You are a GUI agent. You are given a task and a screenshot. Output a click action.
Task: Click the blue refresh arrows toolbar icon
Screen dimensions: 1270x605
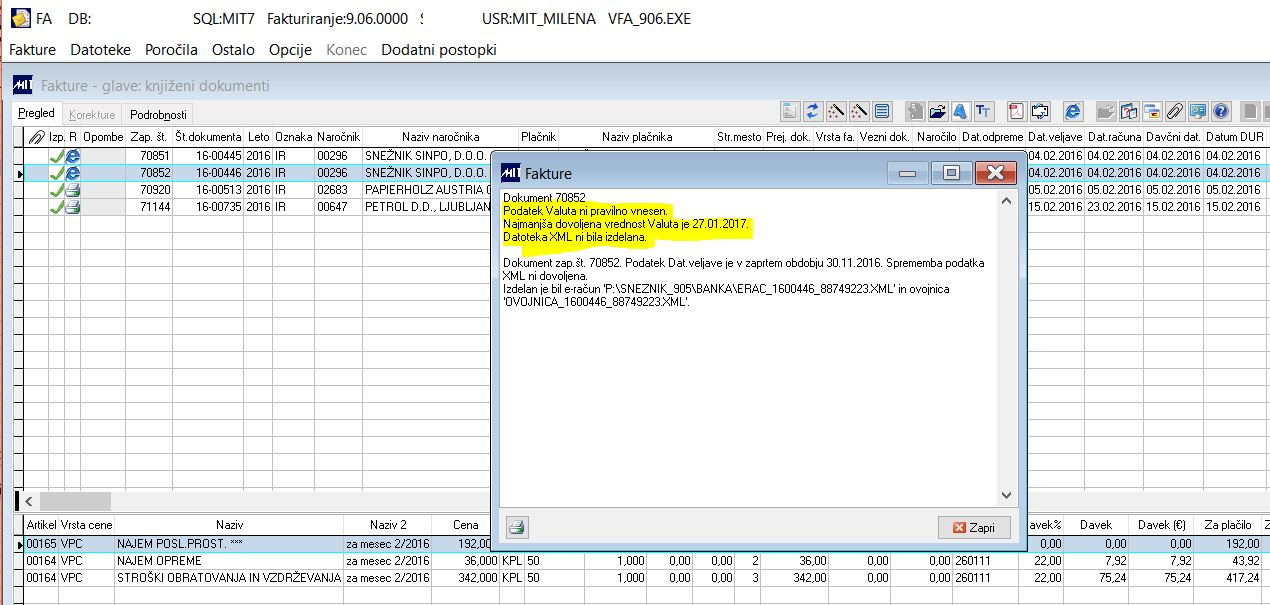point(813,111)
